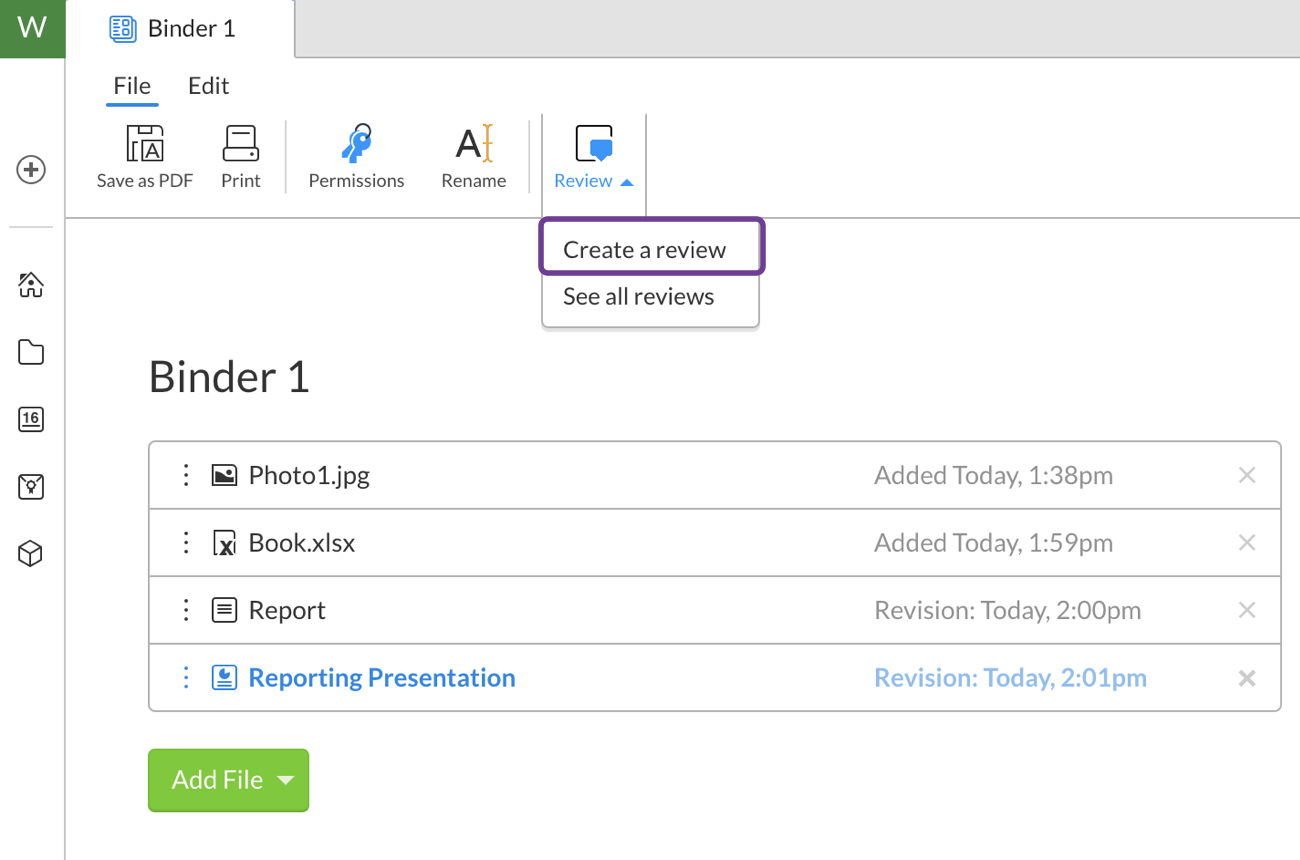Click the cube icon in the sidebar
The image size is (1300, 860).
click(x=31, y=553)
